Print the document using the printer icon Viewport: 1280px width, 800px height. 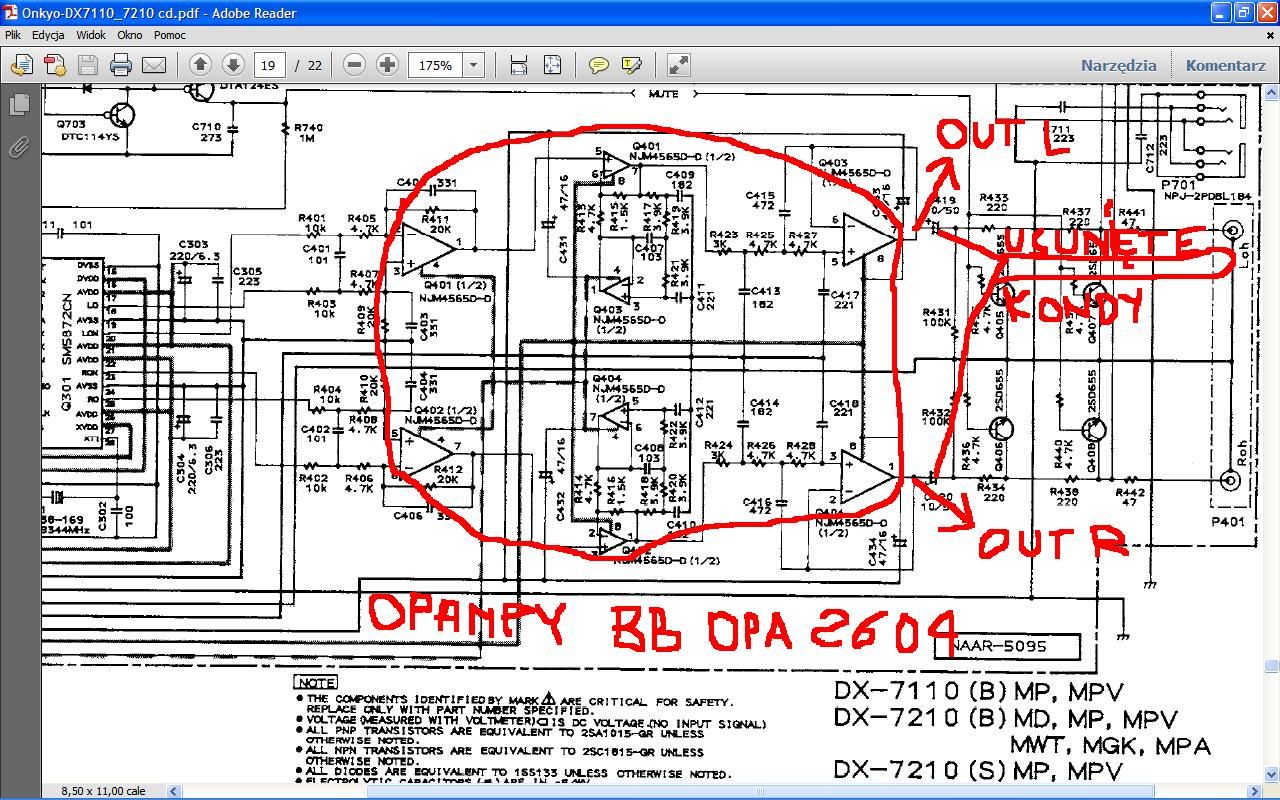121,65
